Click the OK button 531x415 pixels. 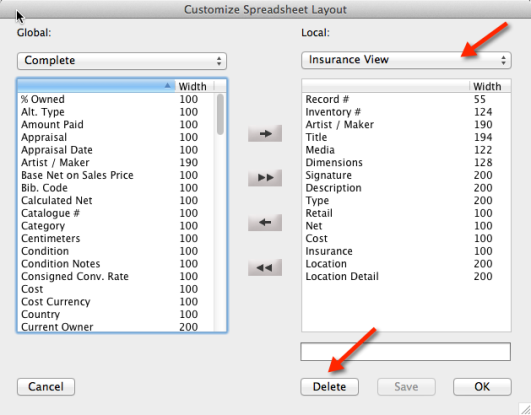(482, 387)
